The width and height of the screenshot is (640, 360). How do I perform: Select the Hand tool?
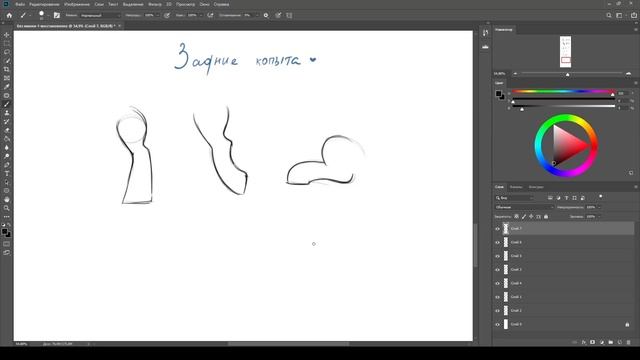point(7,200)
